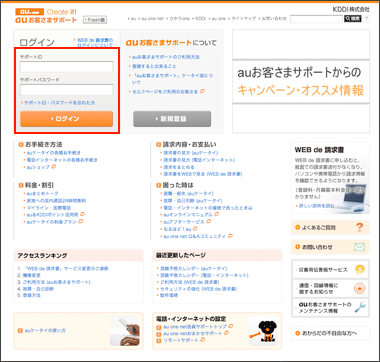The height and width of the screenshot is (362, 380).
Task: Open WEB de 請求書のログインについて link
Action: (x=94, y=43)
